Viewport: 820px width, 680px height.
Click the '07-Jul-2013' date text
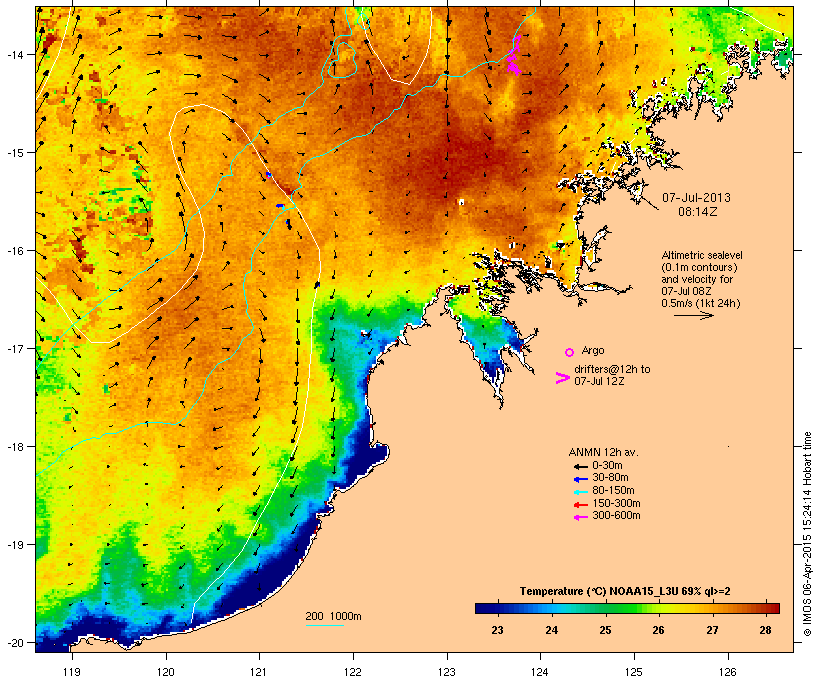pos(696,198)
